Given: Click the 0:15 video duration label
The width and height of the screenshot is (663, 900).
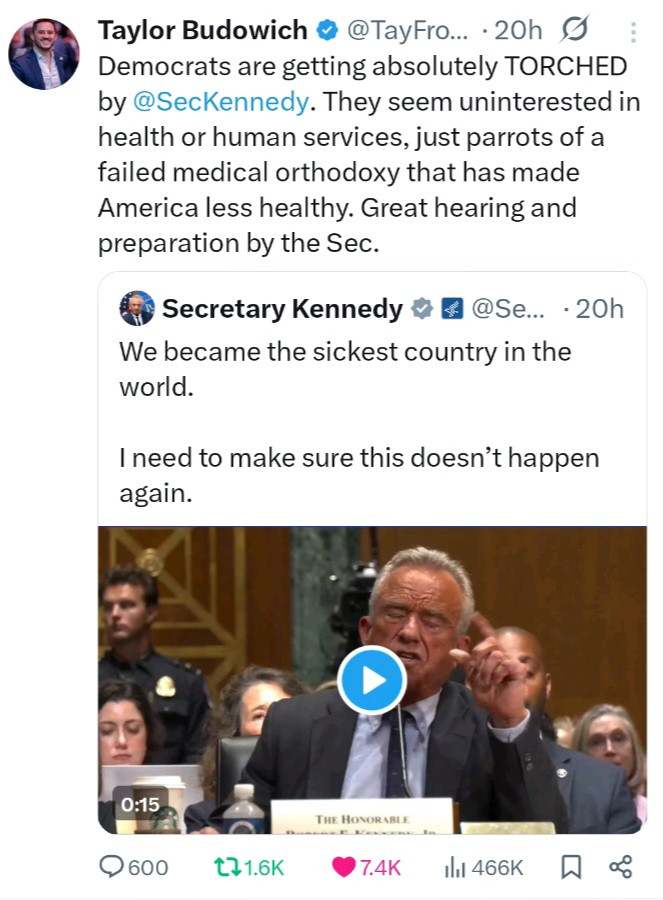Looking at the screenshot, I should pyautogui.click(x=140, y=803).
